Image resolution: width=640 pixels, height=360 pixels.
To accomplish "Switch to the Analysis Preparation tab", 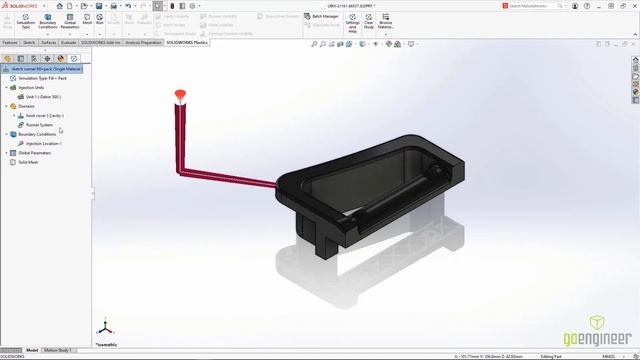I will click(x=143, y=42).
